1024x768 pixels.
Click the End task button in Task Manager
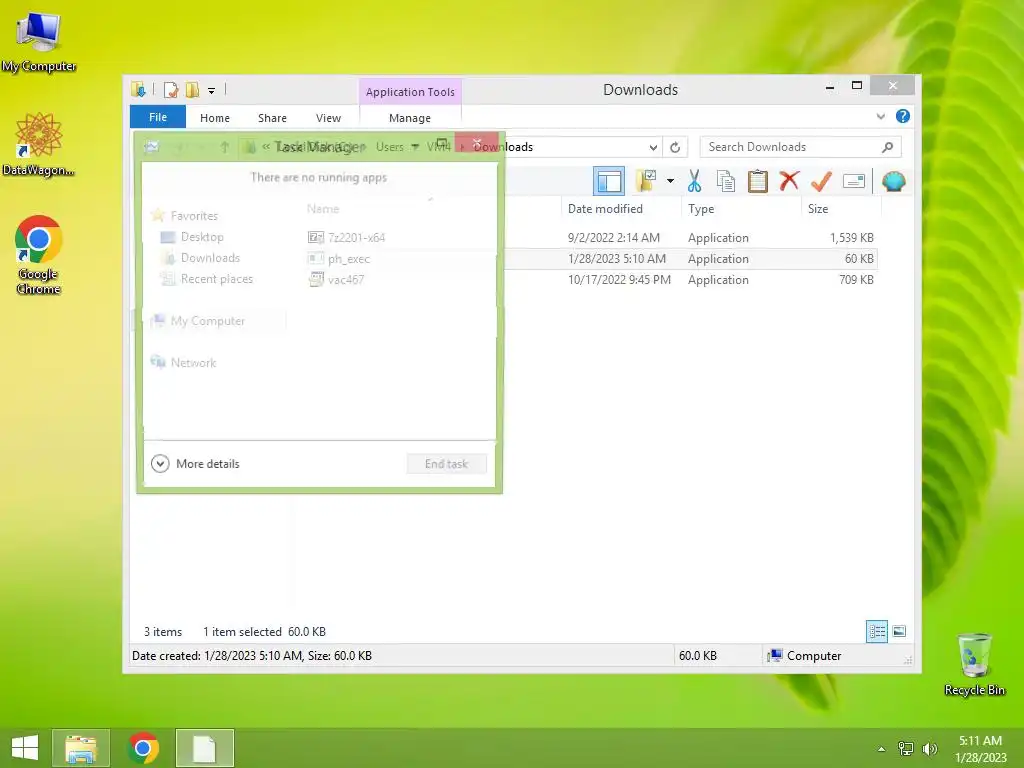(447, 464)
